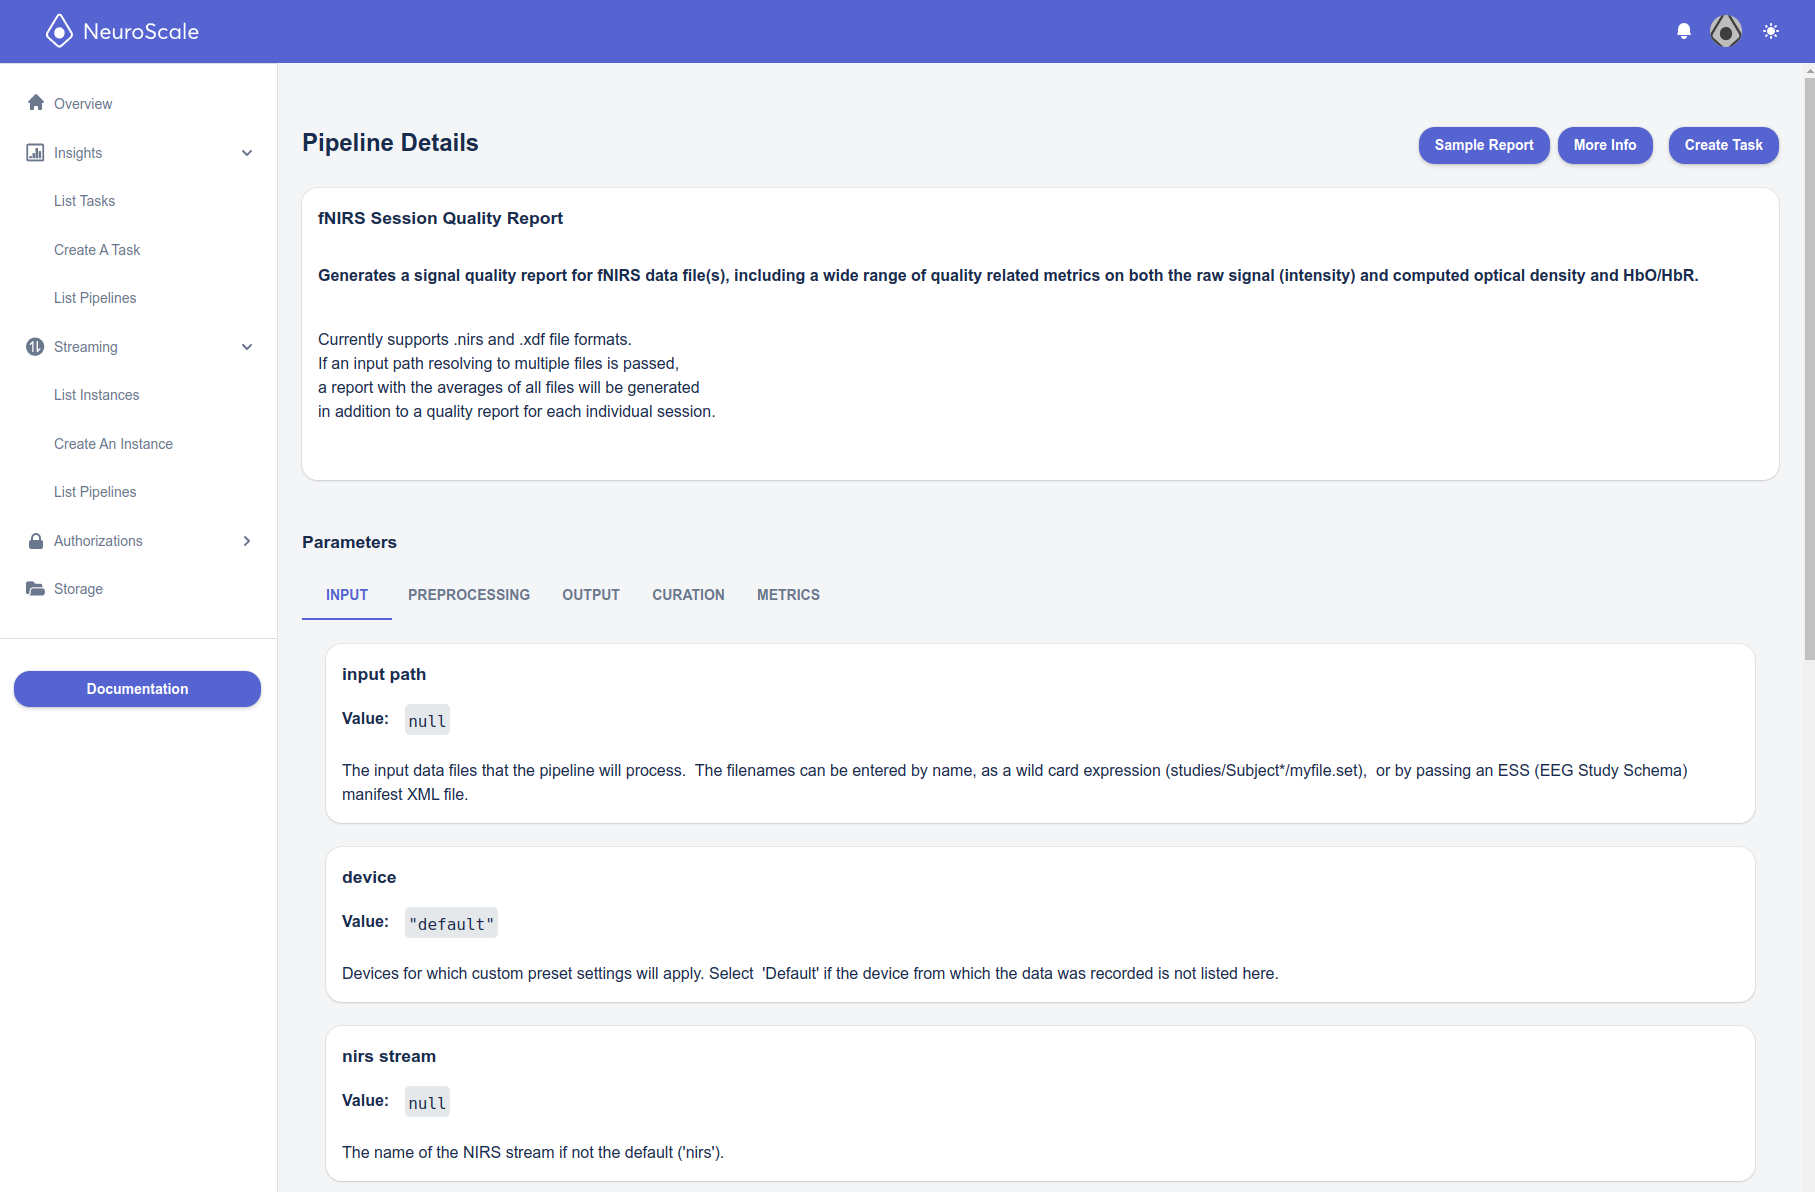
Task: Open the notifications bell
Action: pyautogui.click(x=1684, y=31)
